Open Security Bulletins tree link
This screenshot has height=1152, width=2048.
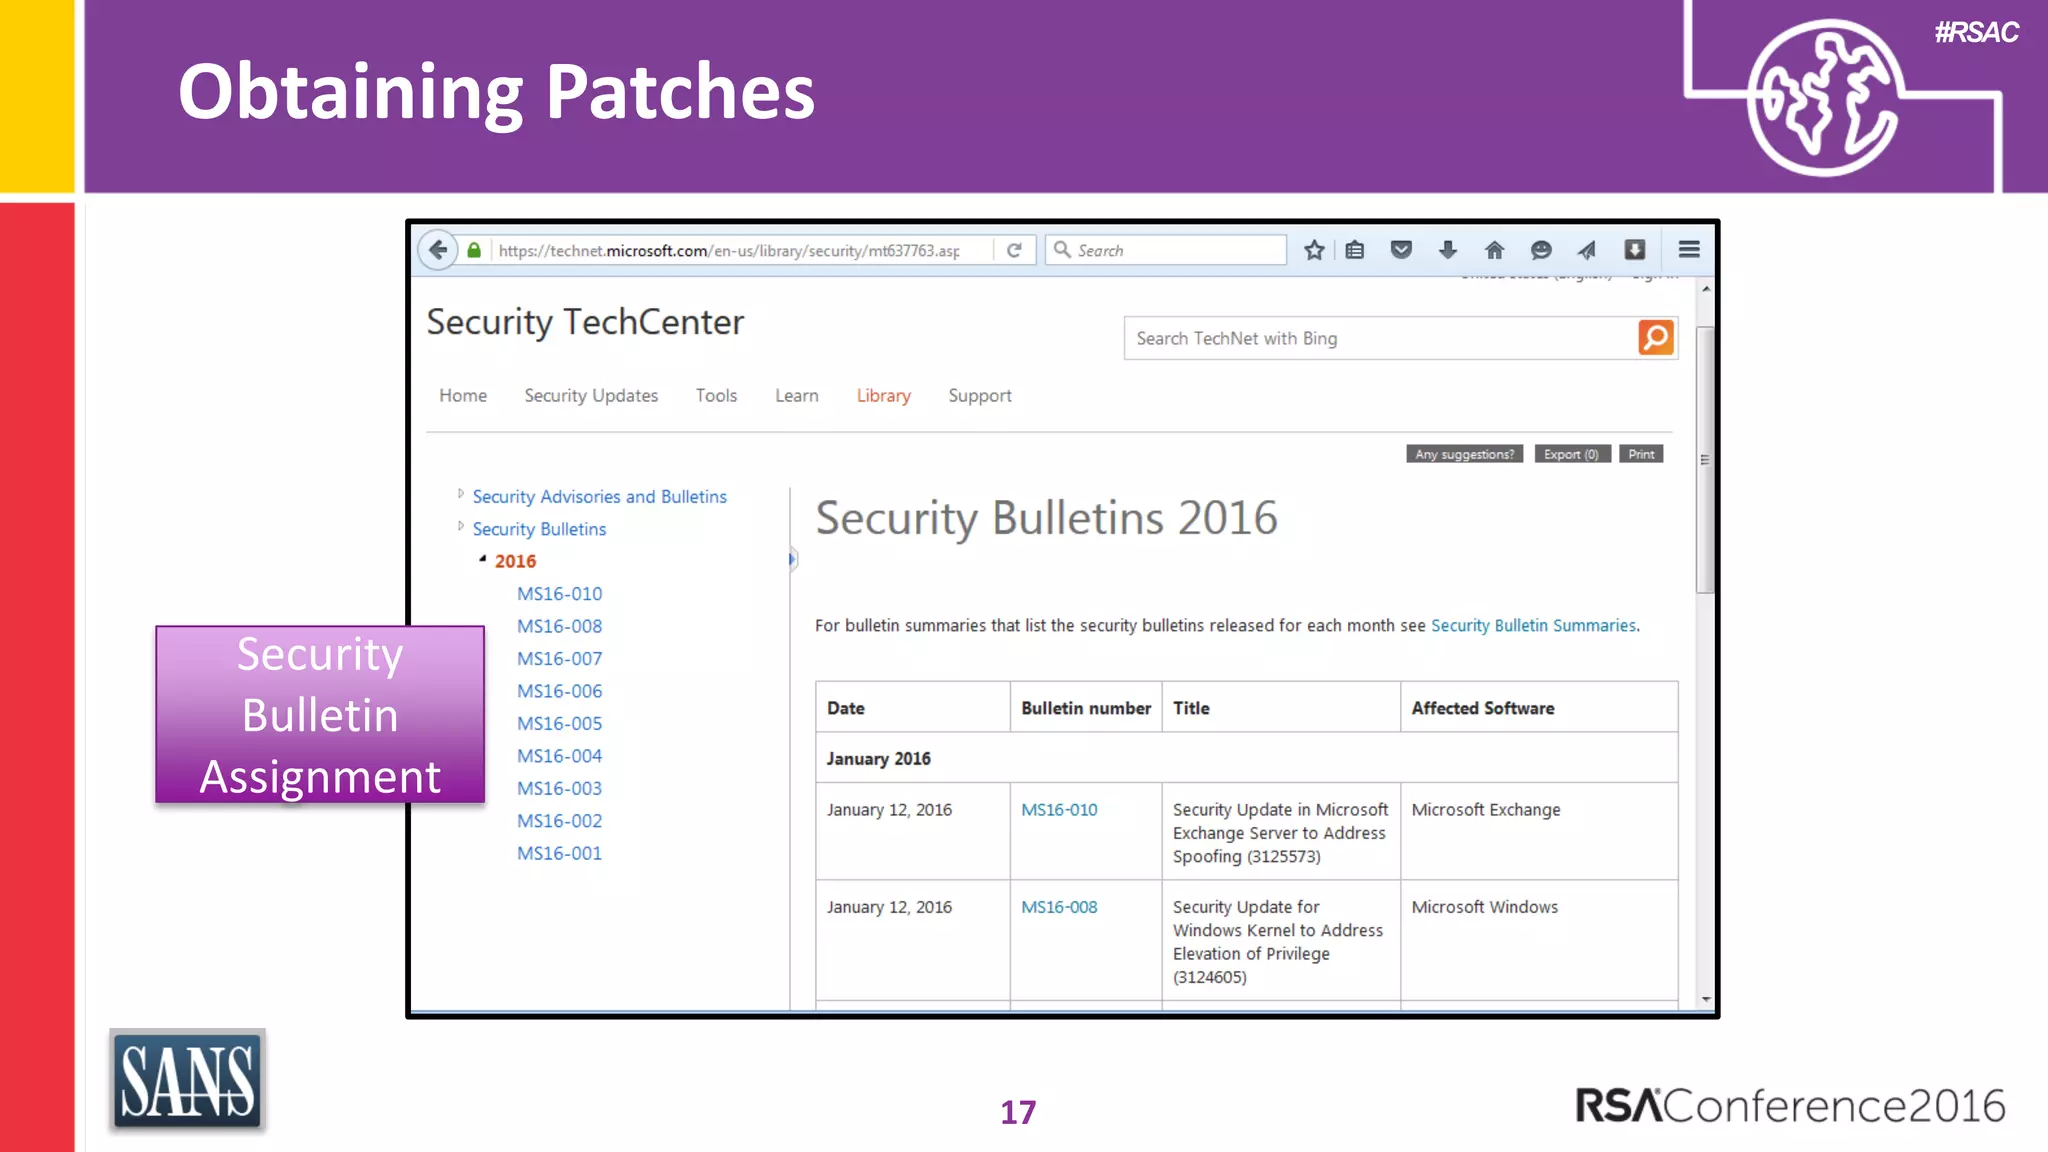click(x=539, y=529)
